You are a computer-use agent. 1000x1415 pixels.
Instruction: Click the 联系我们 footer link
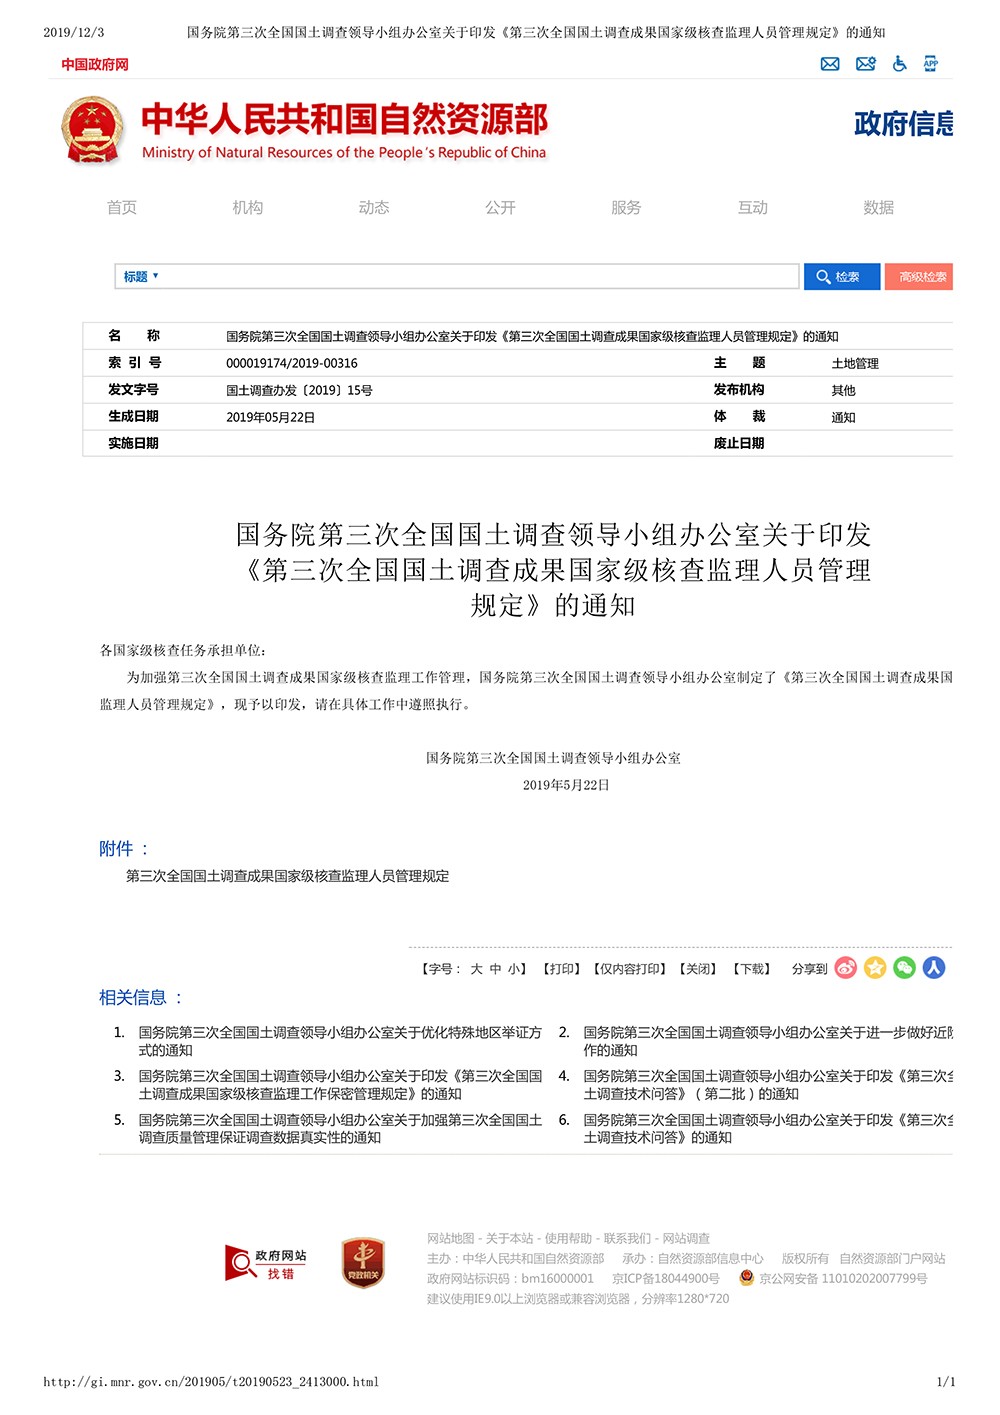(x=627, y=1238)
